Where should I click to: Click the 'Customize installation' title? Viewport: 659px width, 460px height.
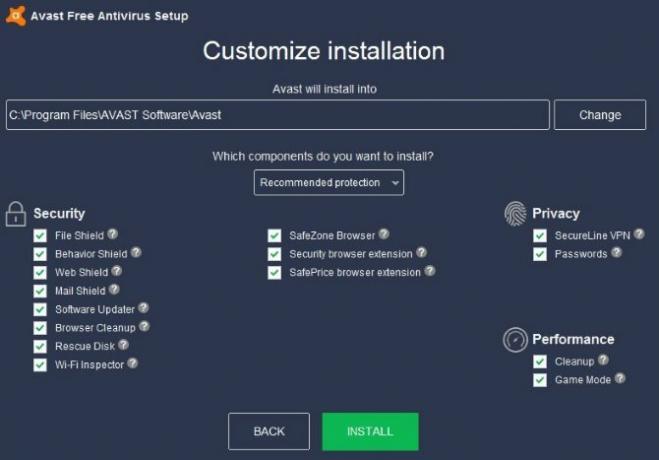click(x=324, y=51)
